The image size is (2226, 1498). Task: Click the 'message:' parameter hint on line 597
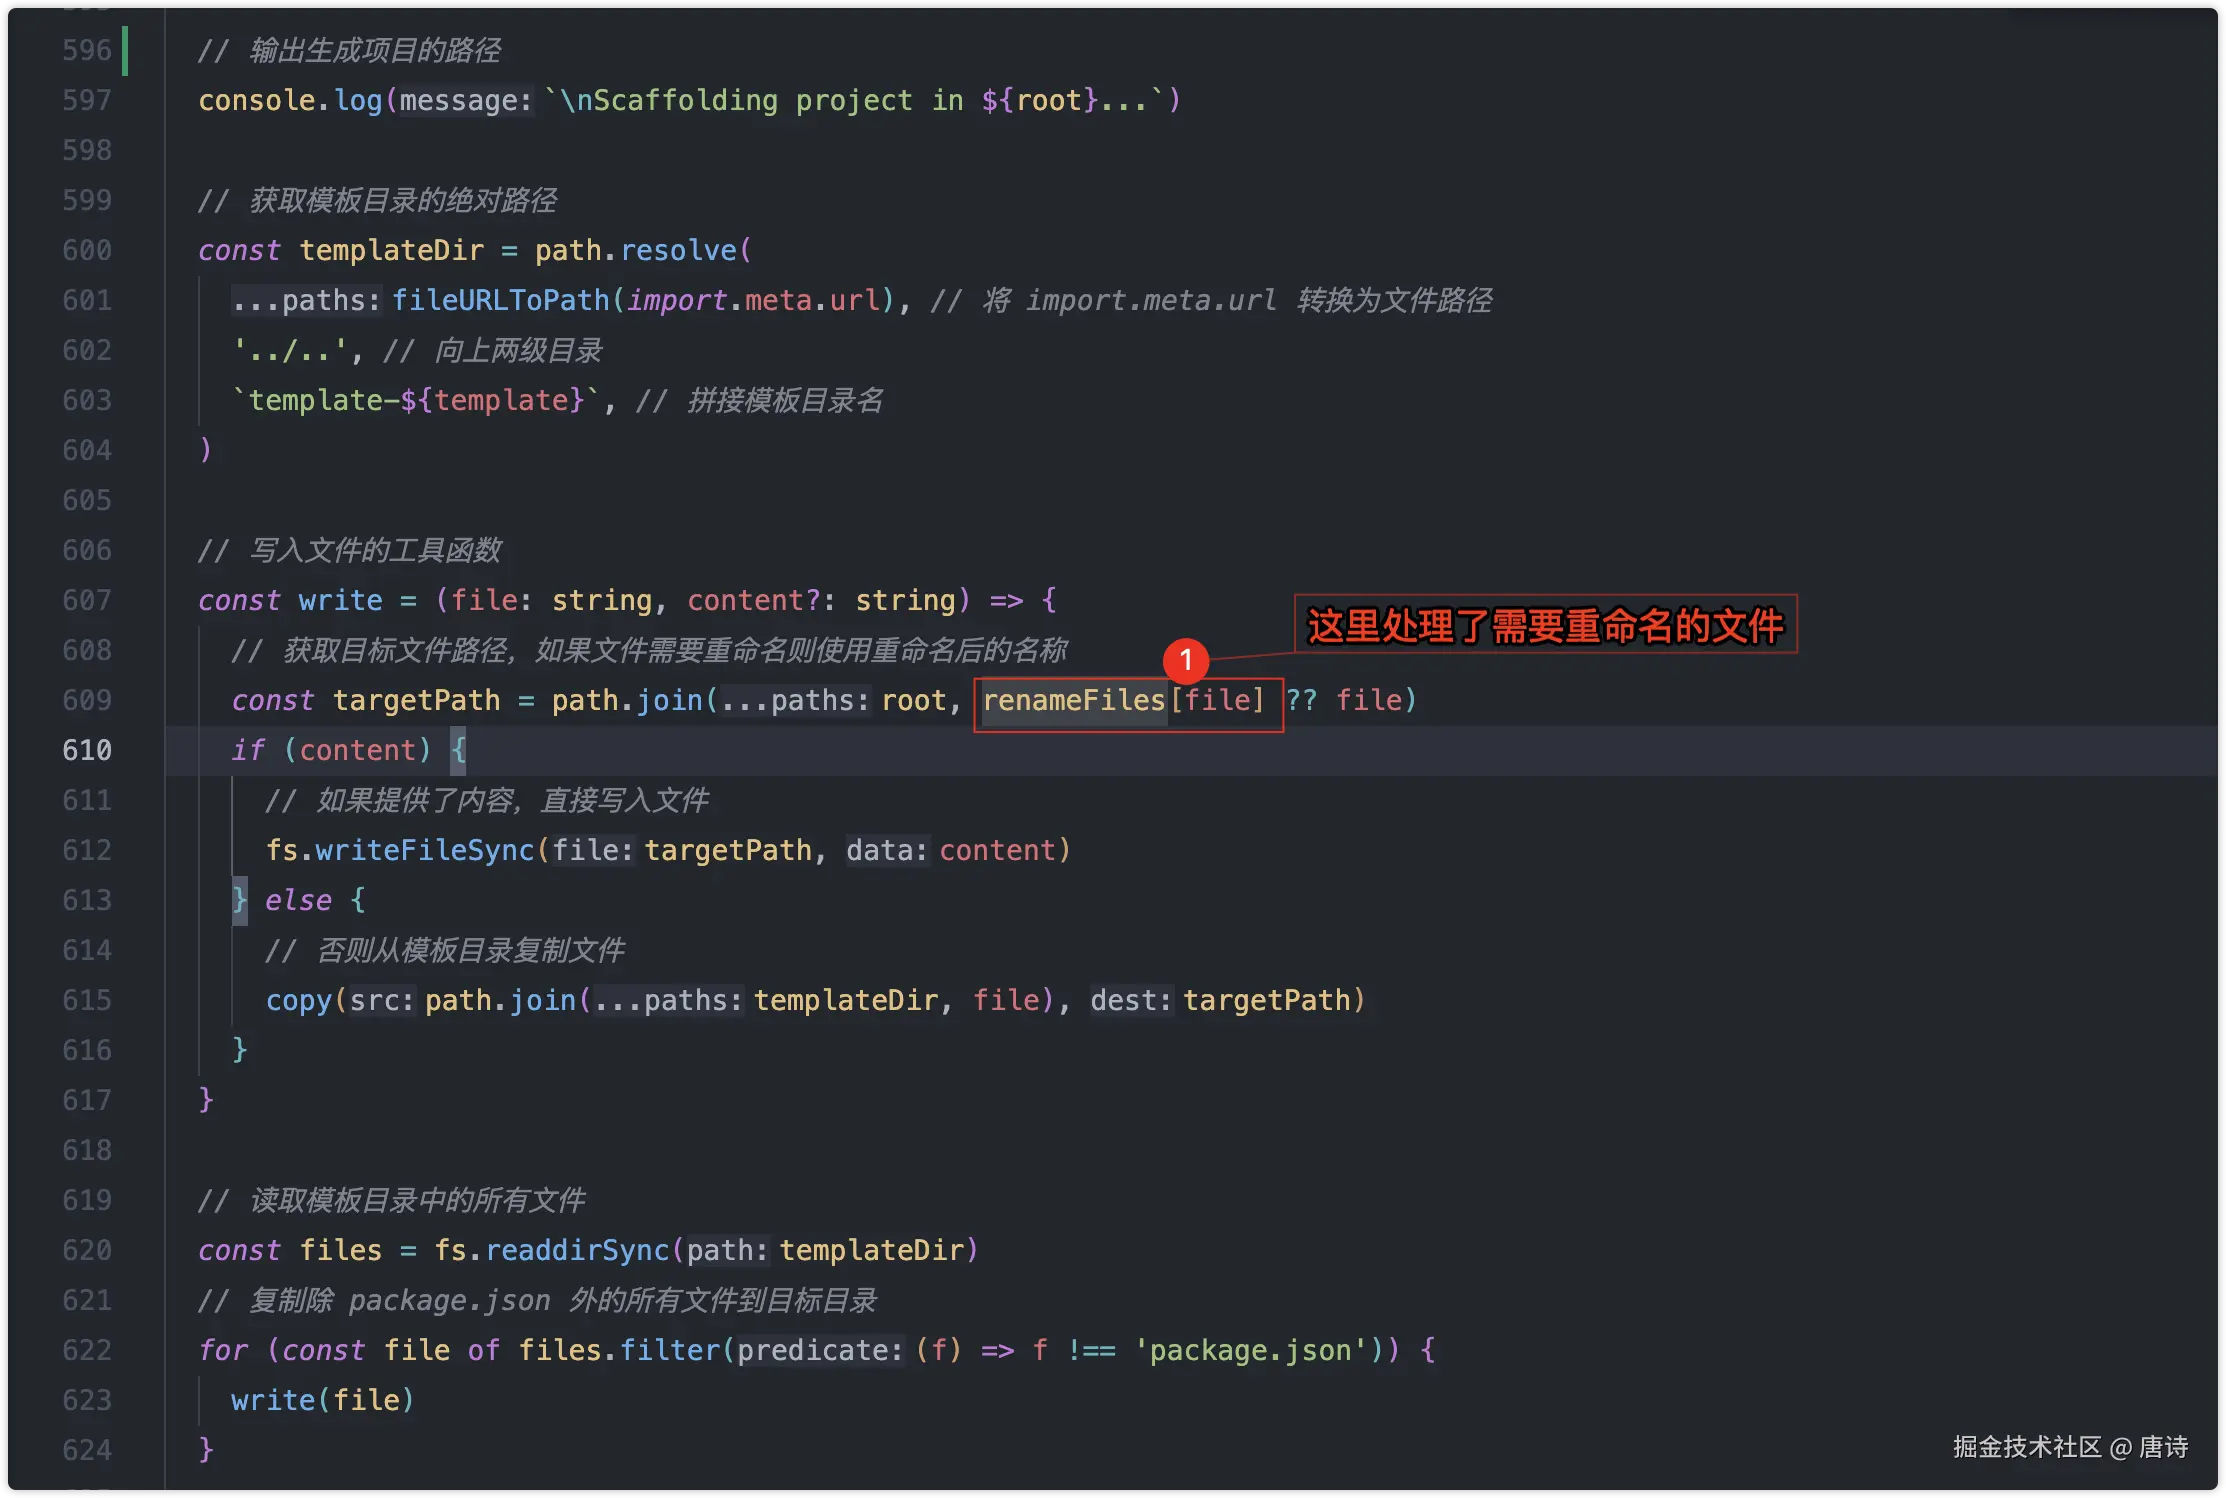pyautogui.click(x=466, y=101)
